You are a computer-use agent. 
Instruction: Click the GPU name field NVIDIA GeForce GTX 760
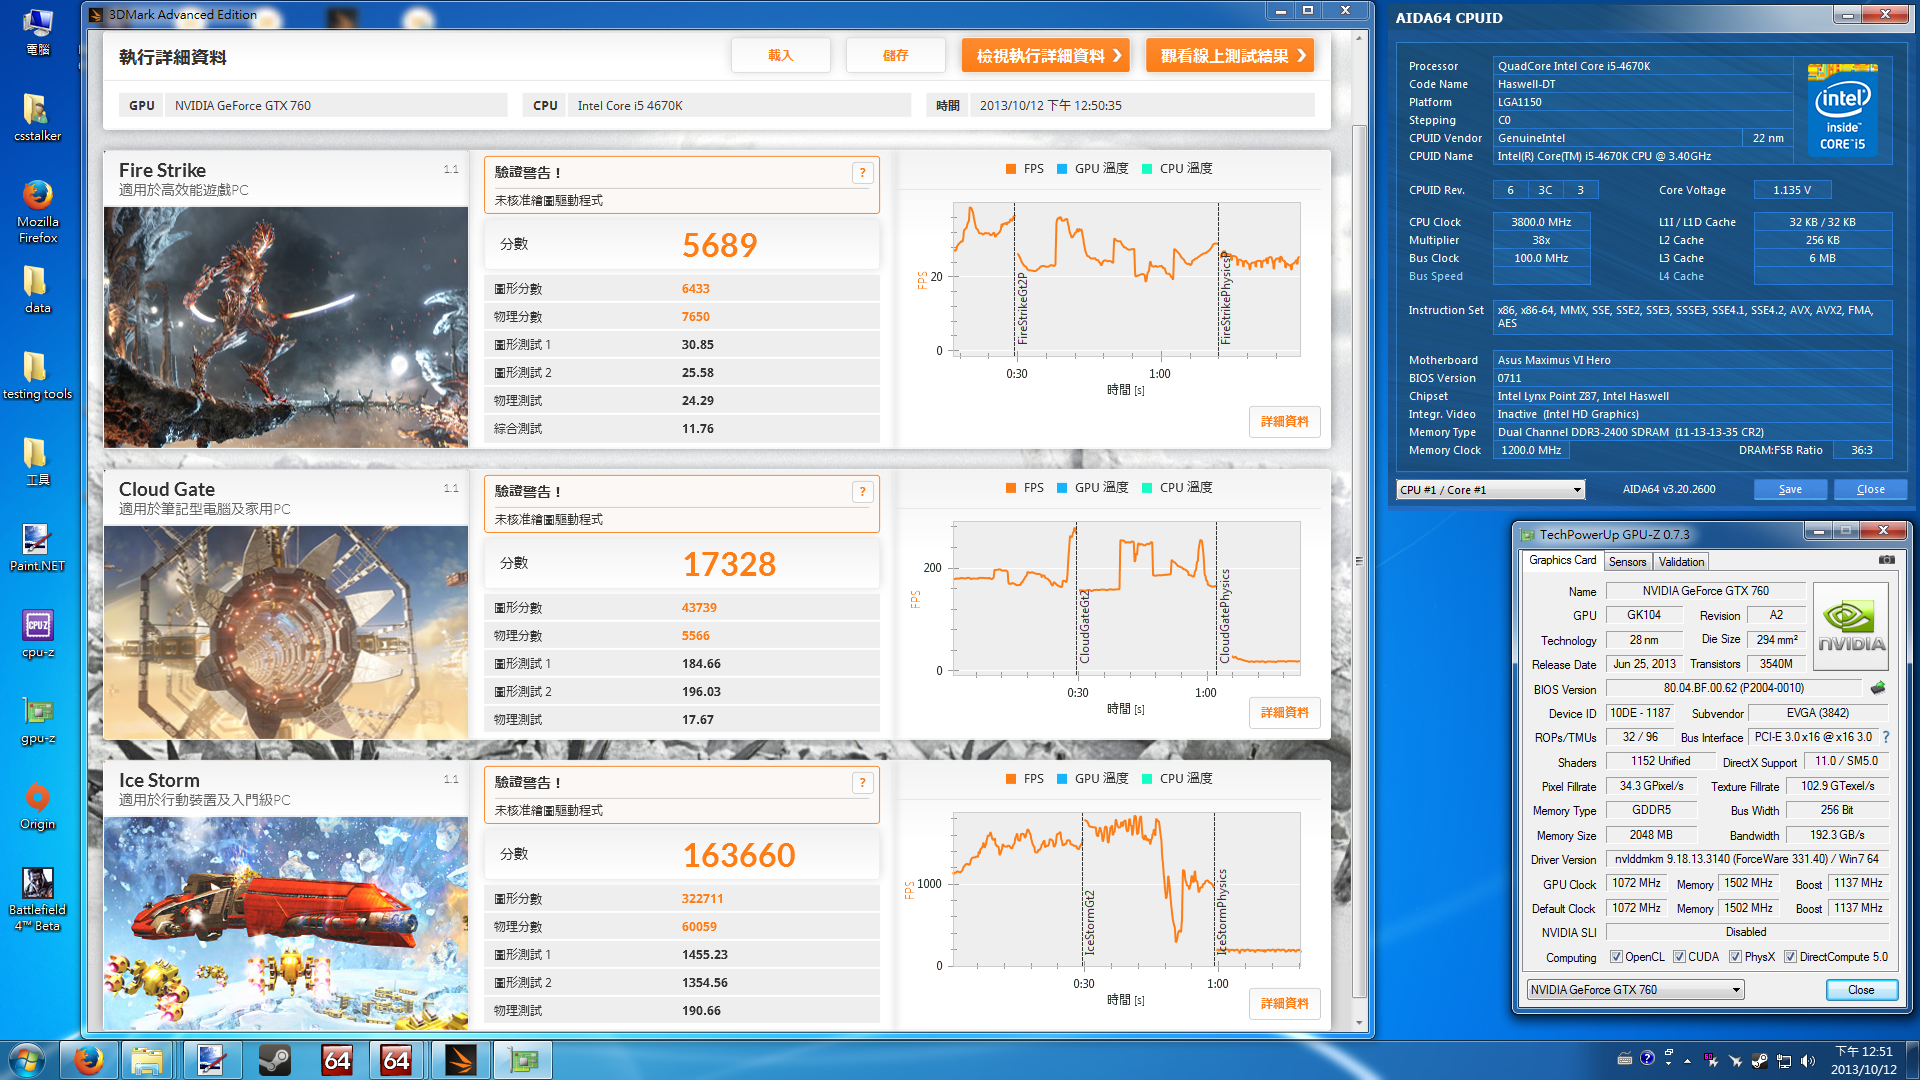pos(1705,591)
